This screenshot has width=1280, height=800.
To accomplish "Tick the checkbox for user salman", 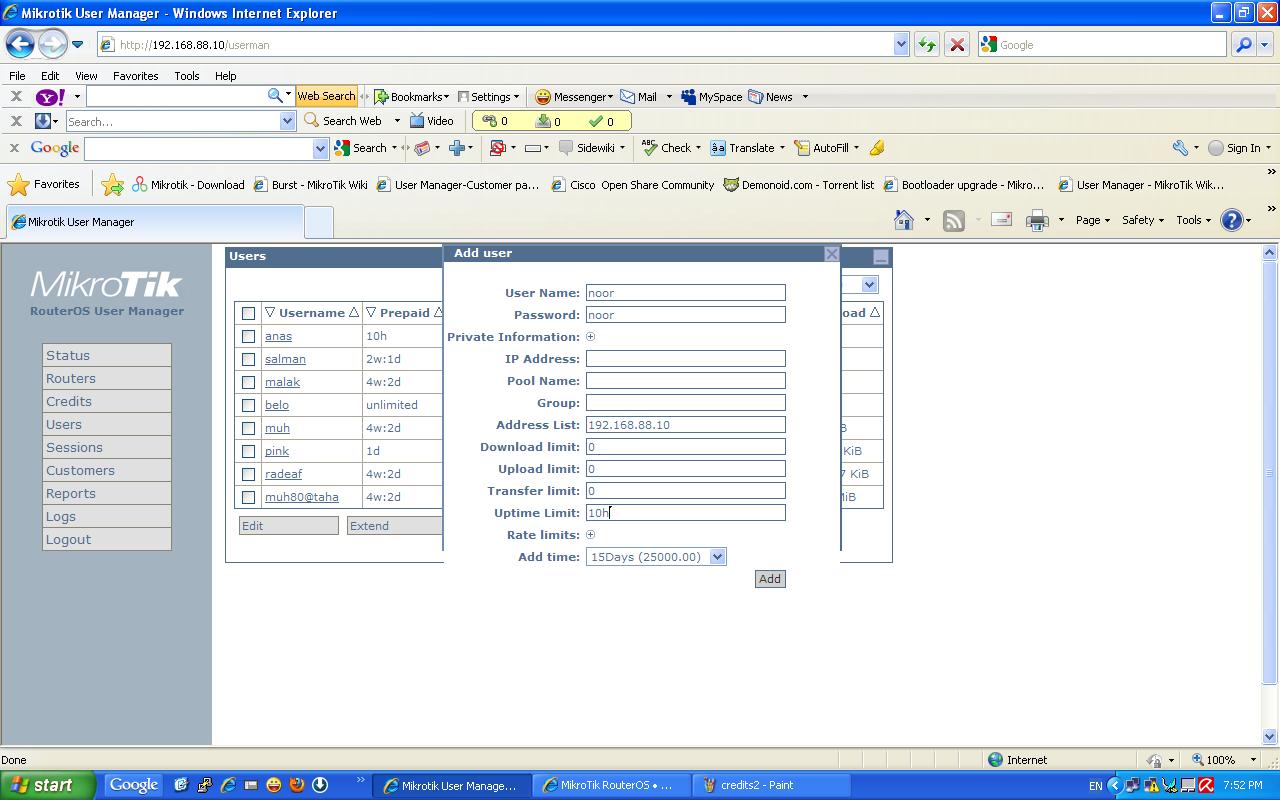I will (248, 360).
